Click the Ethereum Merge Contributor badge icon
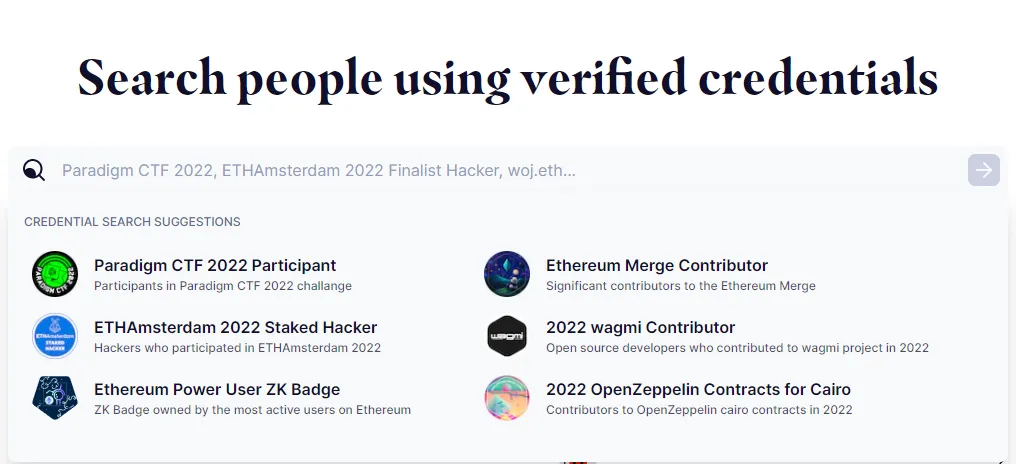 pyautogui.click(x=507, y=274)
